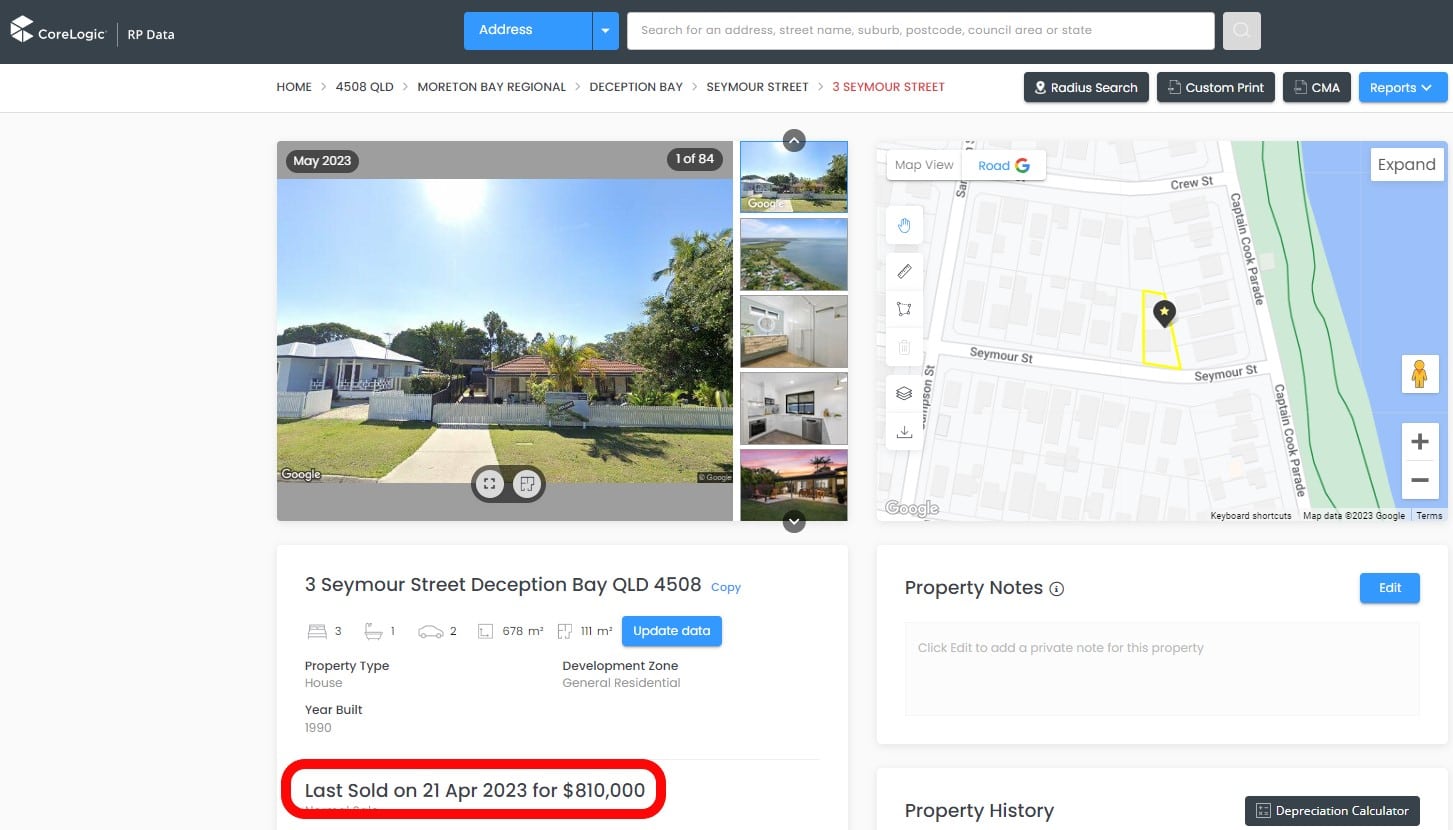Screen dimensions: 1453x830
Task: Open fullscreen photo view icon
Action: coord(489,485)
